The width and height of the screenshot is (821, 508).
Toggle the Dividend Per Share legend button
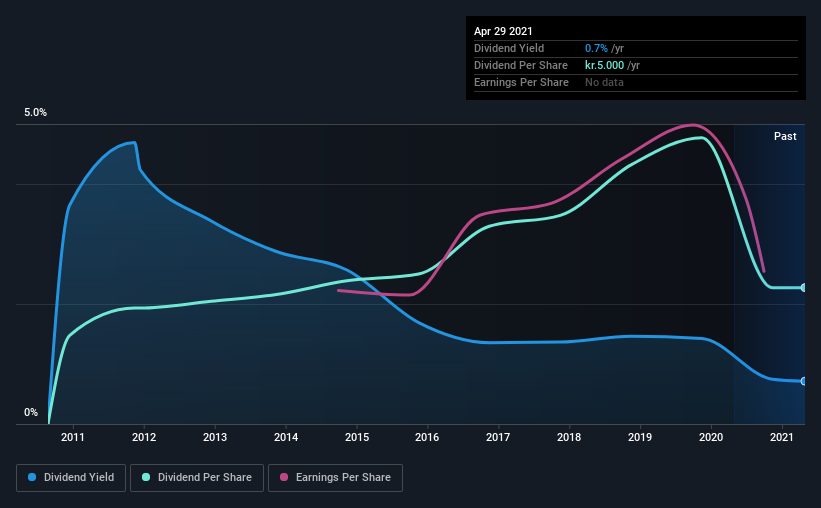click(197, 478)
